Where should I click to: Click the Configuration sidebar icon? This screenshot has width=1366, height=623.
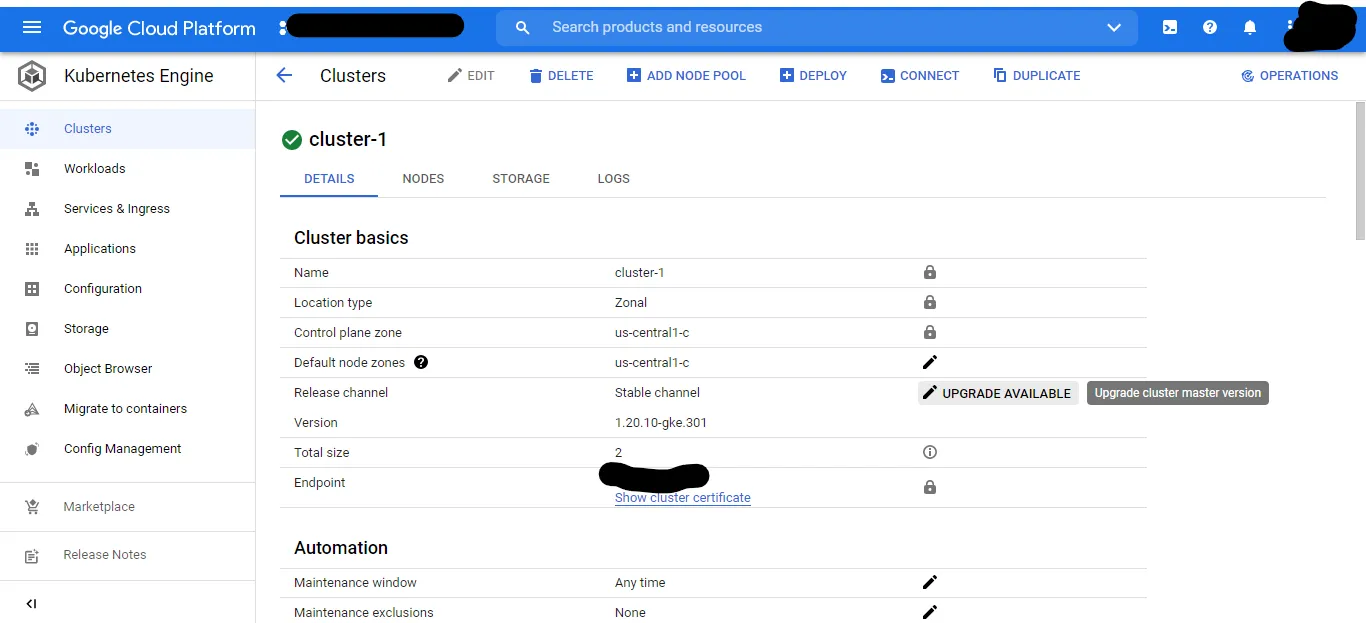coord(32,289)
